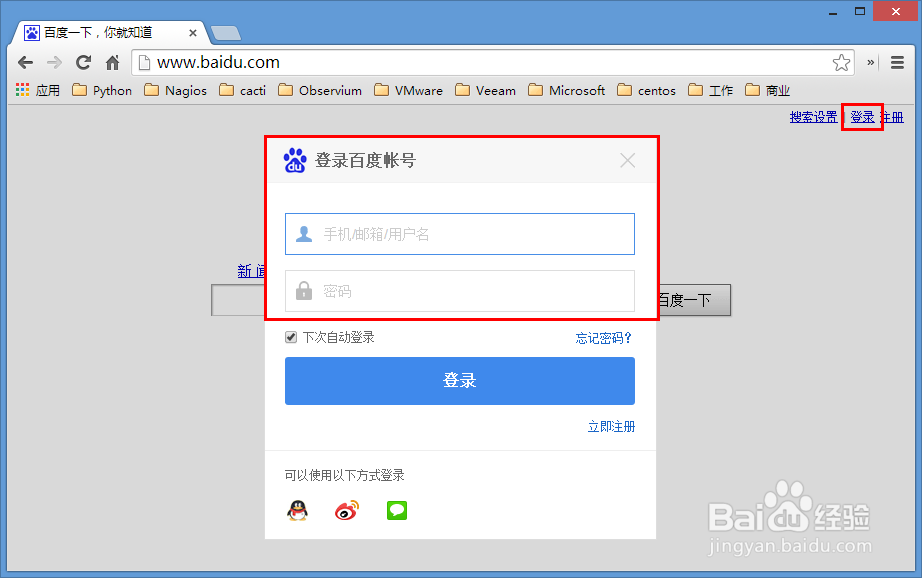Click the browser Back arrow

25,62
